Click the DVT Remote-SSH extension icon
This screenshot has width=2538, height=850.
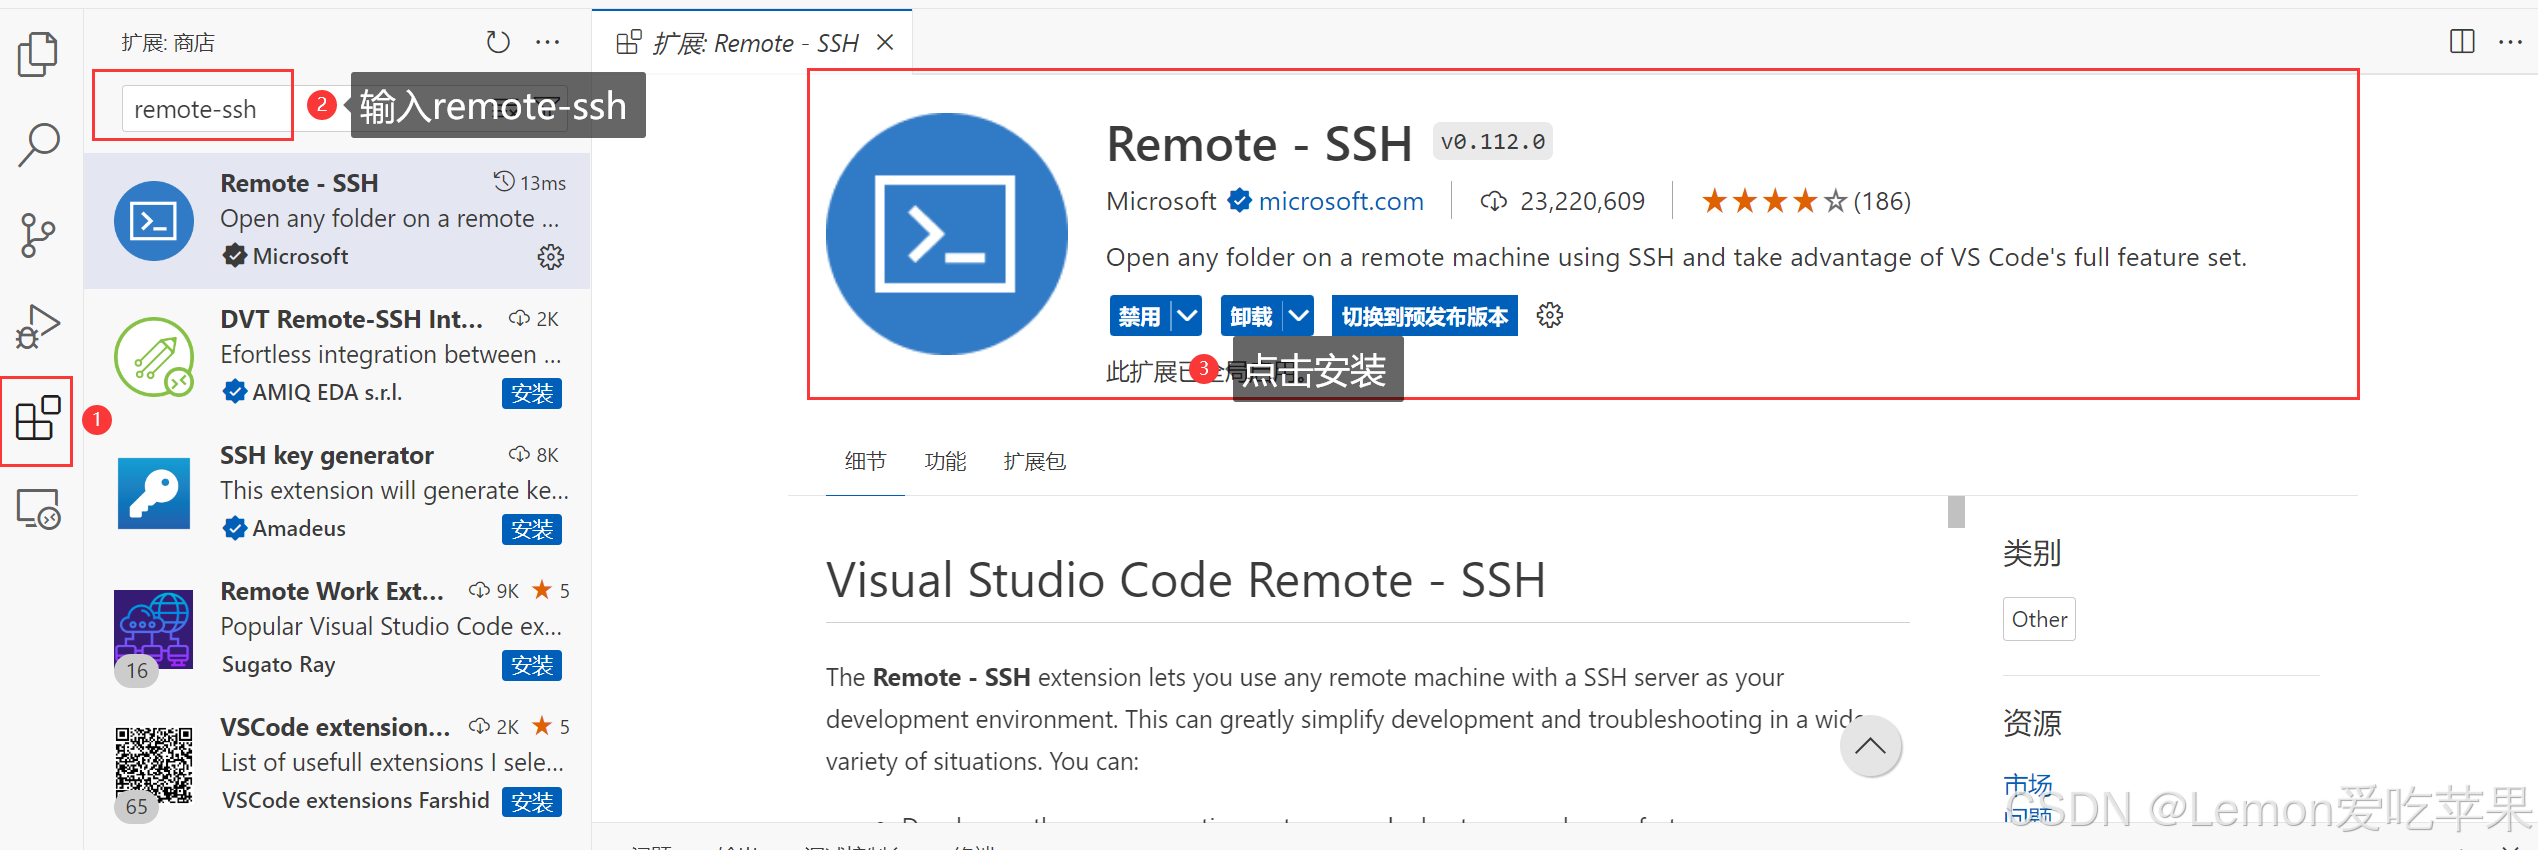(x=154, y=357)
